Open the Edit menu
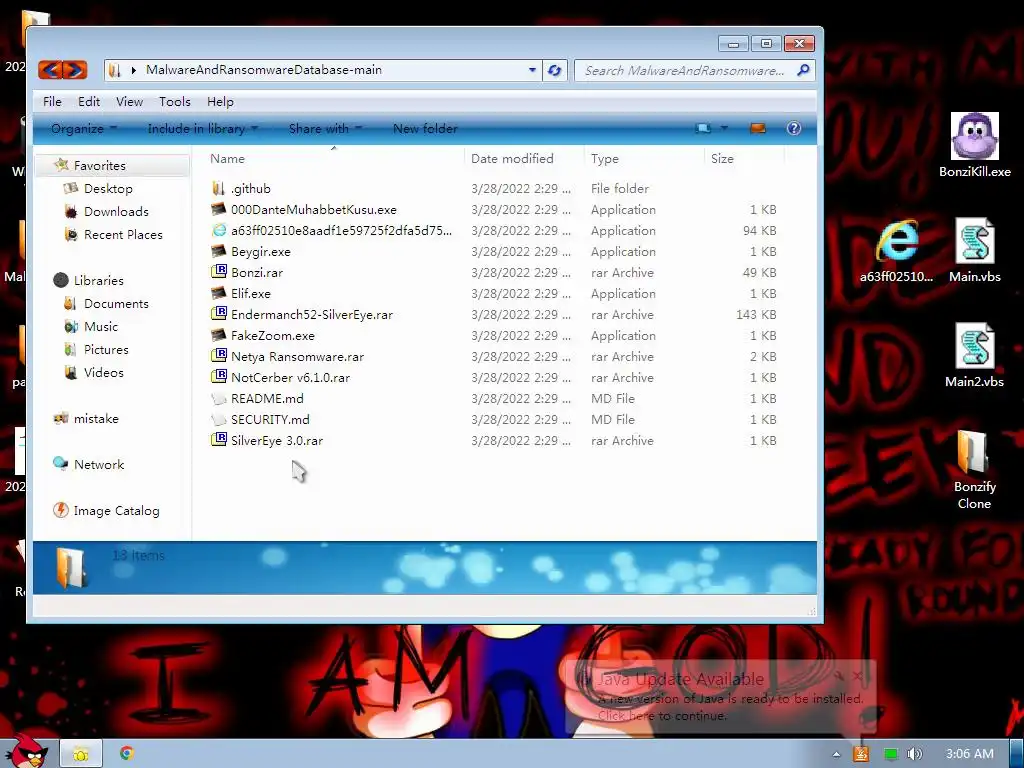The image size is (1024, 768). pyautogui.click(x=89, y=102)
